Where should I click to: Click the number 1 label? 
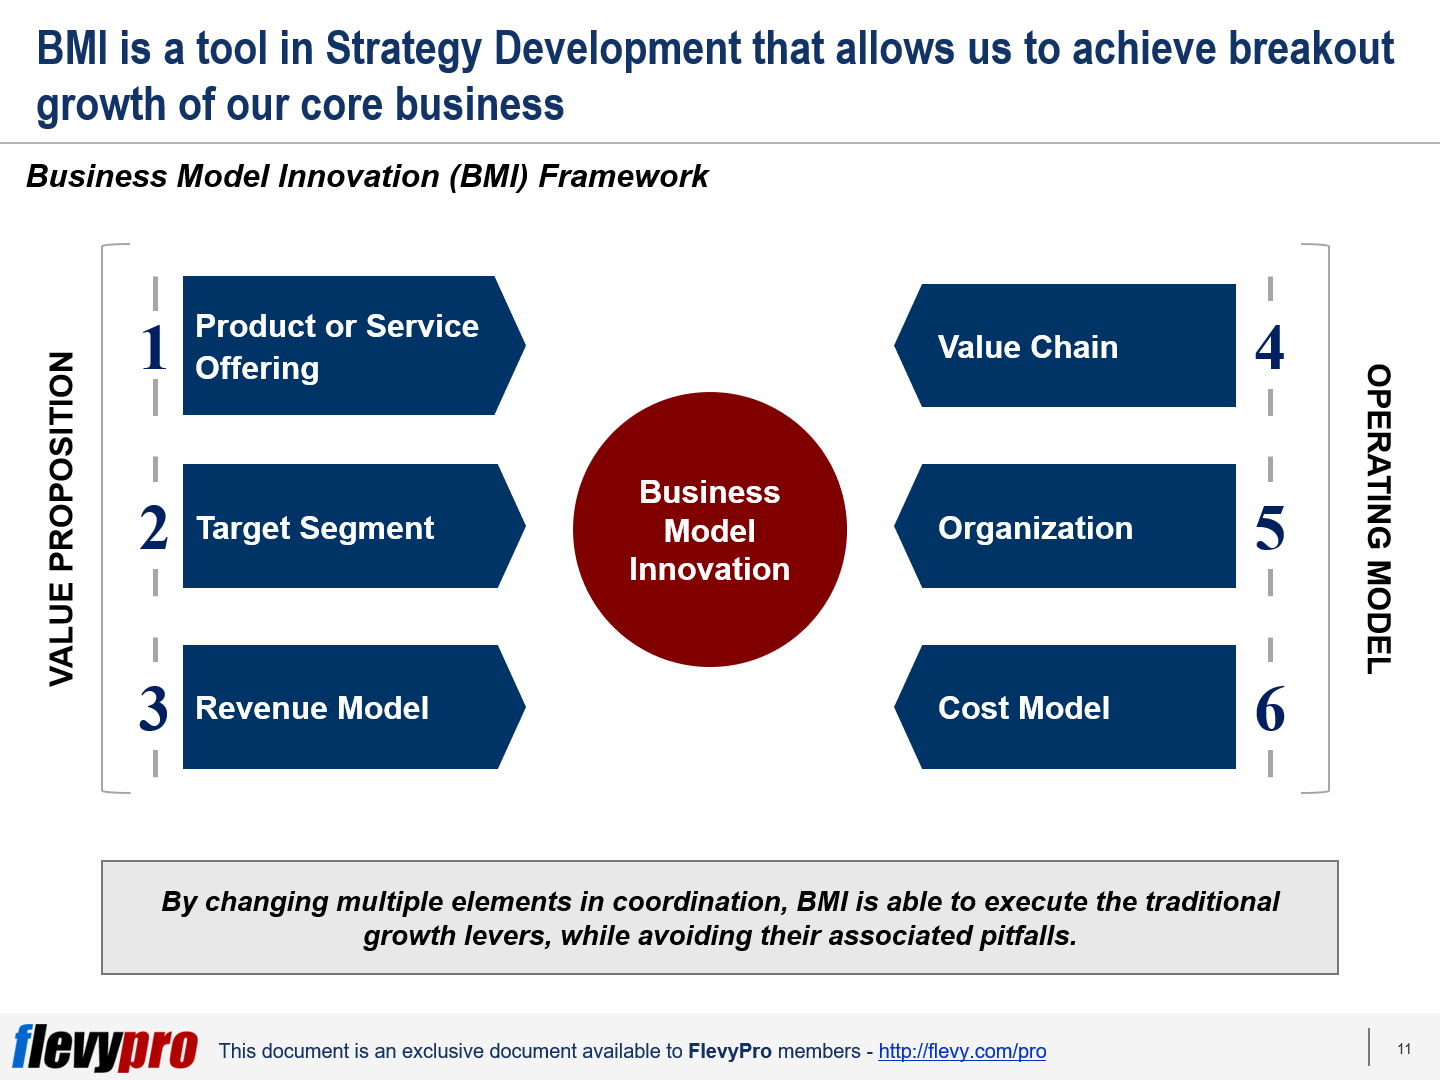154,348
